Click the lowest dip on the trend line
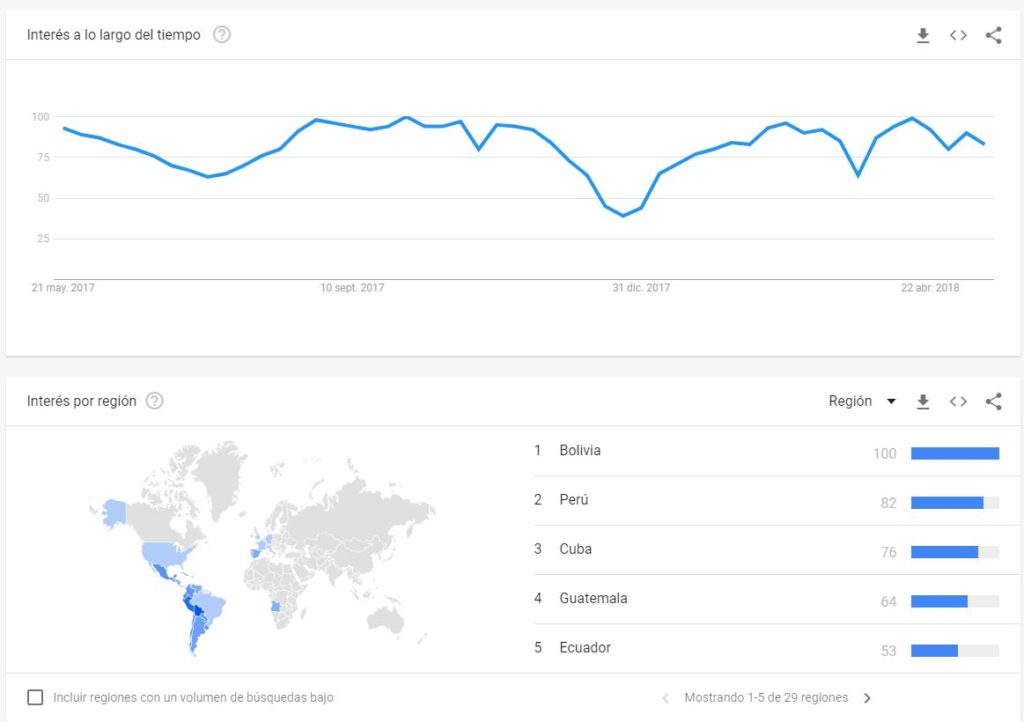Image resolution: width=1024 pixels, height=722 pixels. (623, 215)
